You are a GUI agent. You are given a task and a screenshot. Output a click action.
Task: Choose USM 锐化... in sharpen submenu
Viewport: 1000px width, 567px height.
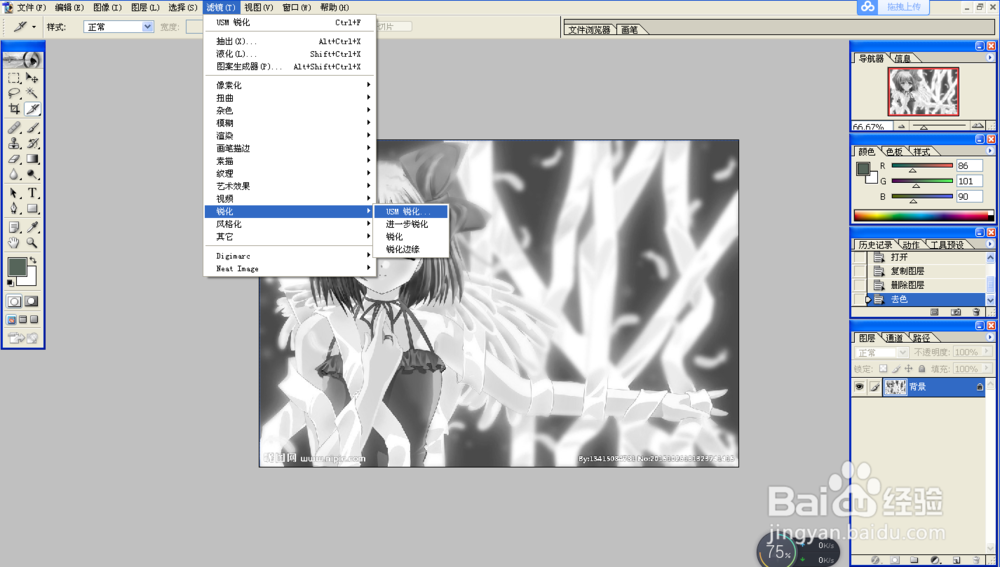[x=411, y=211]
